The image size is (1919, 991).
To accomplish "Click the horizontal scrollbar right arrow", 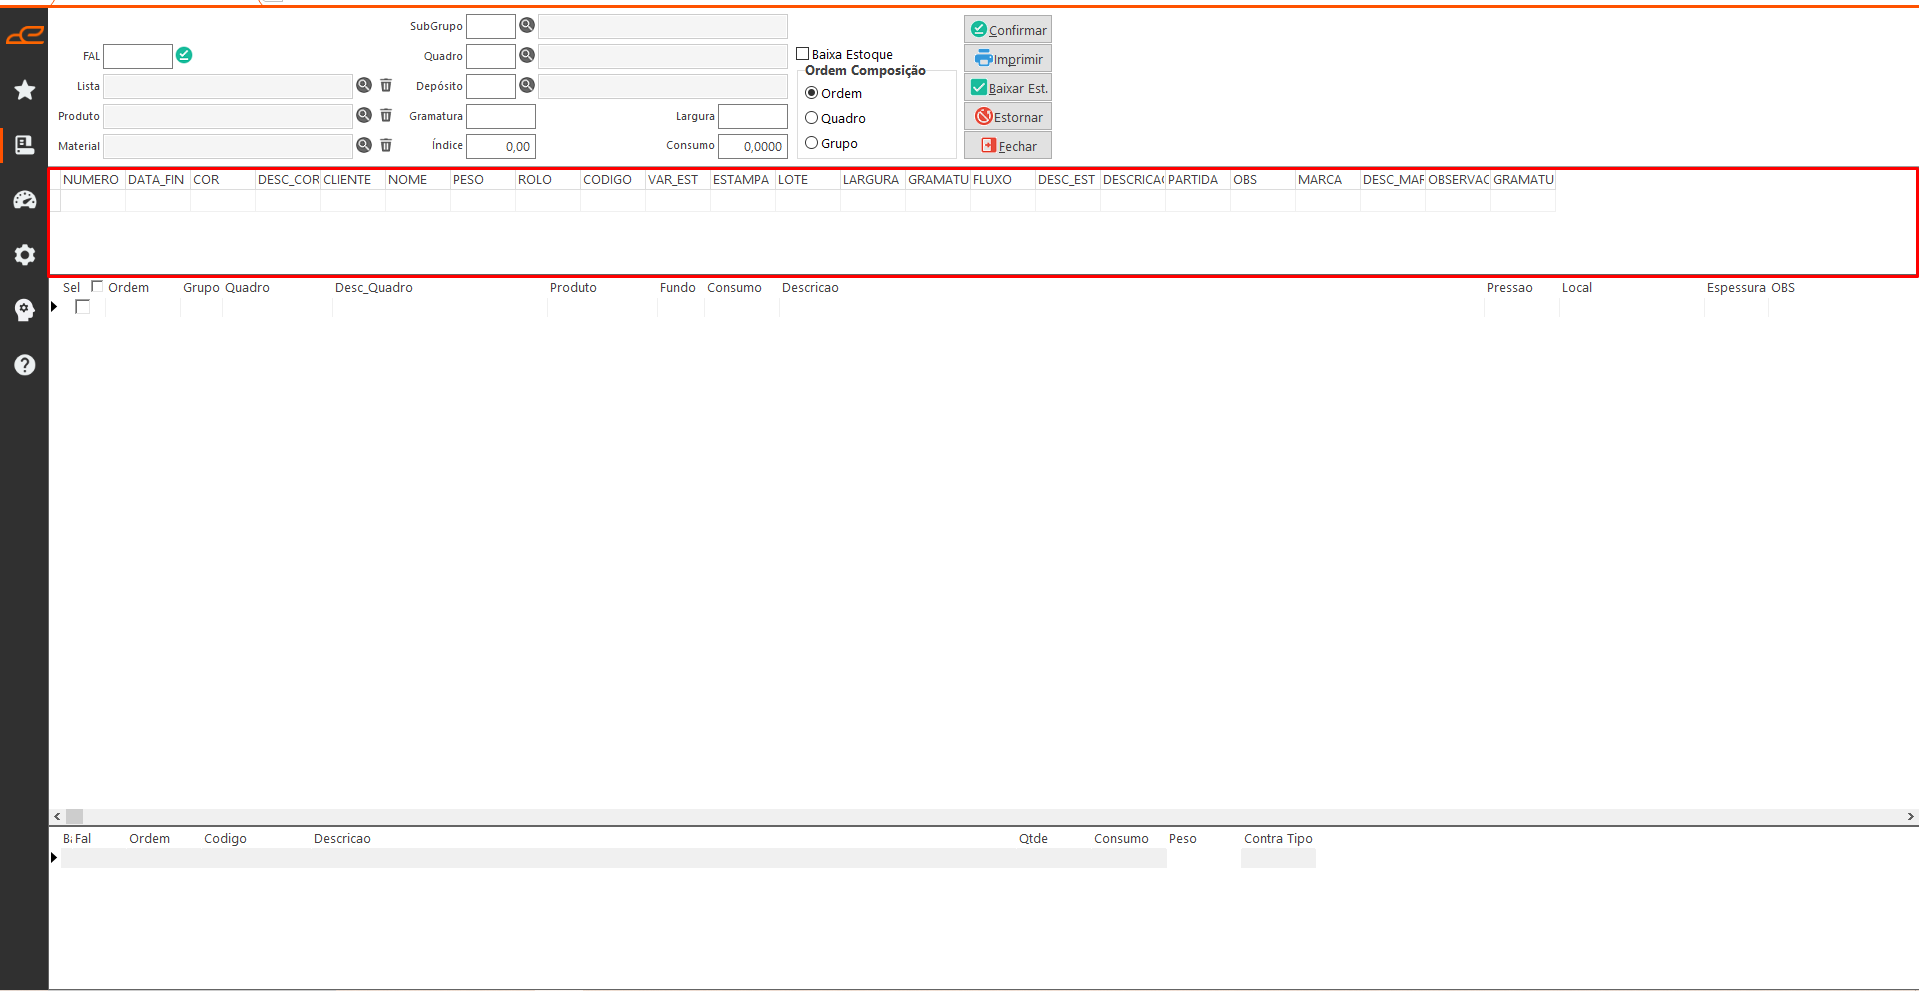I will 1910,816.
